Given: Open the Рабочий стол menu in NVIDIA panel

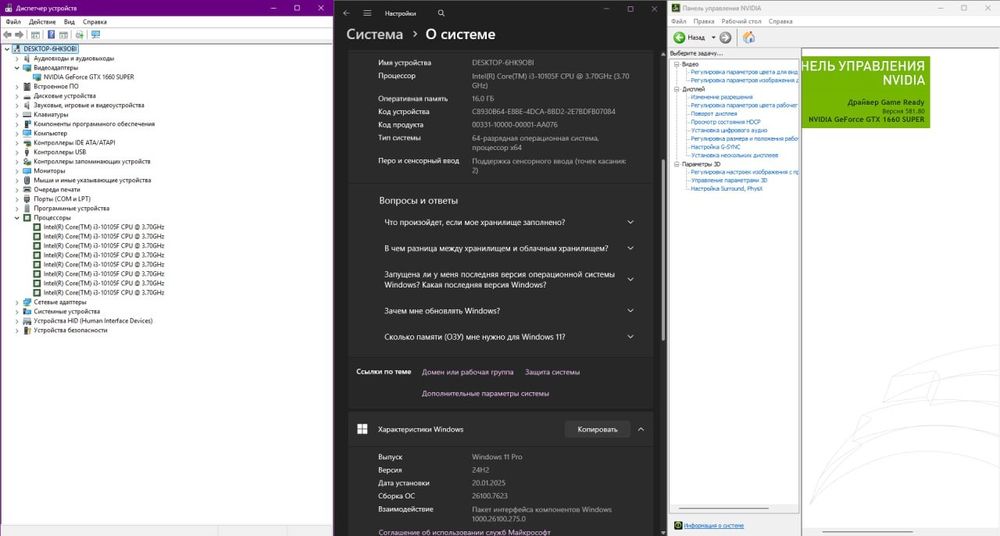Looking at the screenshot, I should pyautogui.click(x=742, y=21).
